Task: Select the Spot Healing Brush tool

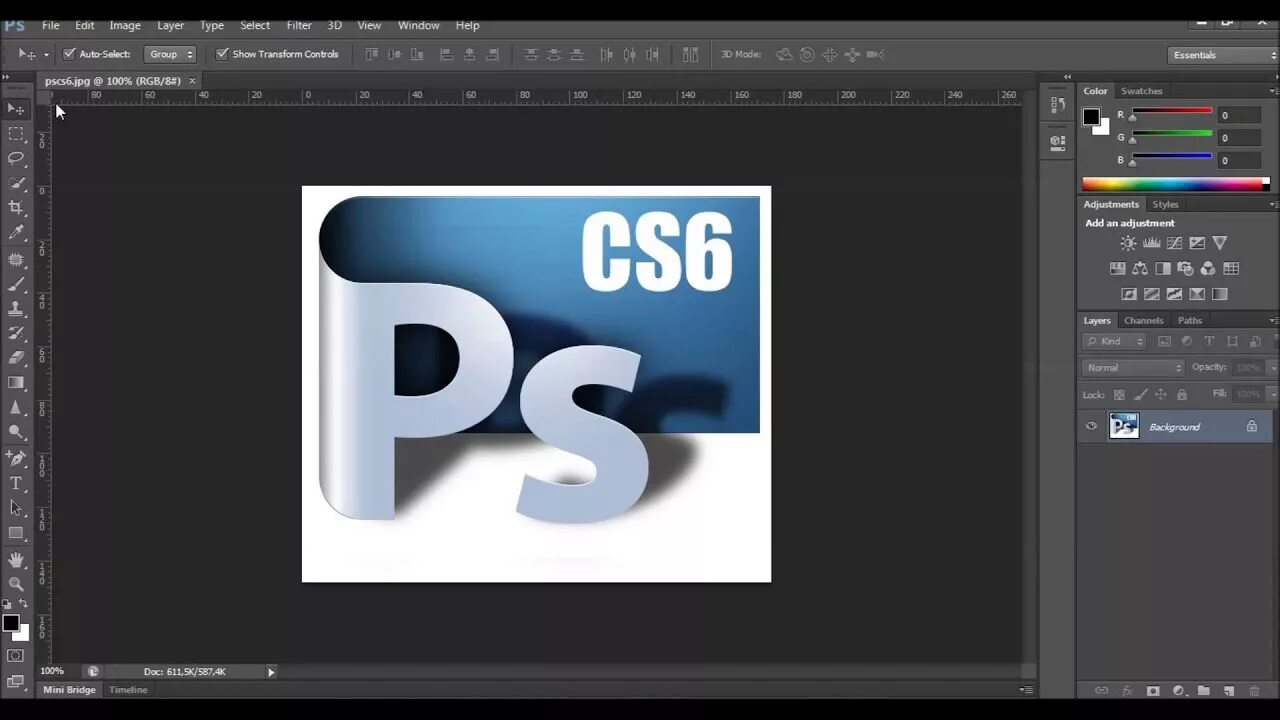Action: [x=16, y=260]
